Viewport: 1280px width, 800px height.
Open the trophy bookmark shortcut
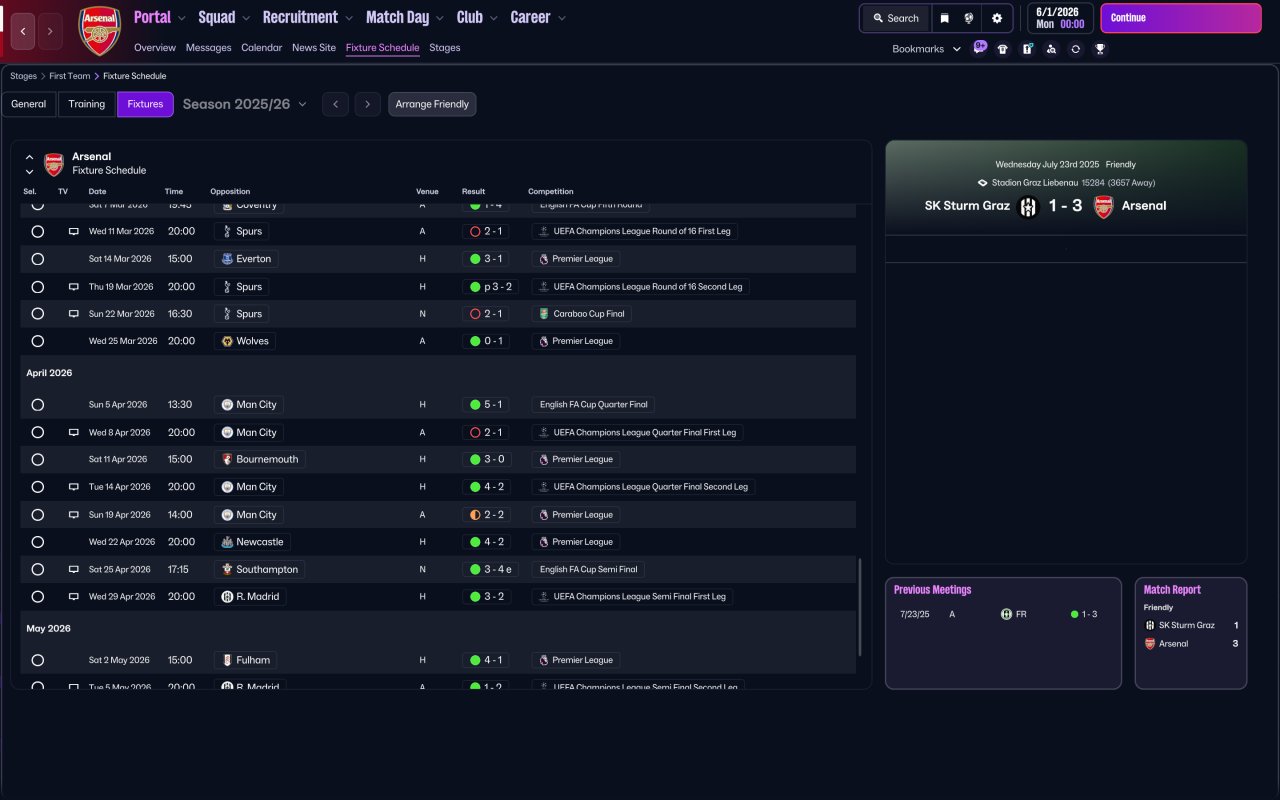[1100, 49]
